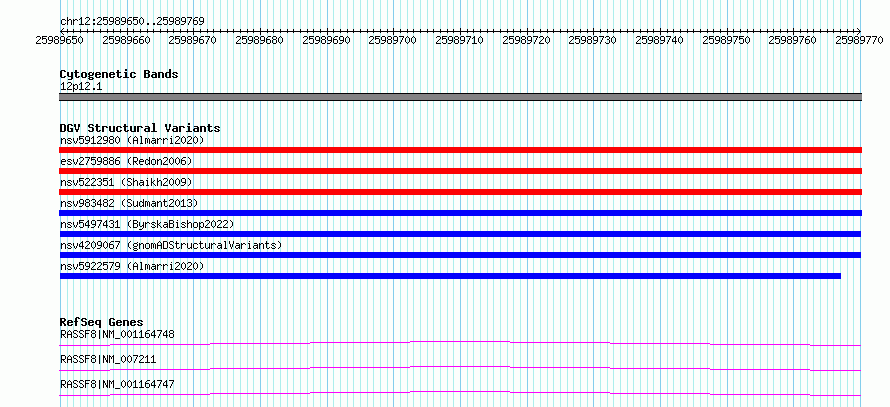Screen dimensions: 890x407
Task: Click the nsv522351 (Shaikh2009) label
Action: (126, 182)
